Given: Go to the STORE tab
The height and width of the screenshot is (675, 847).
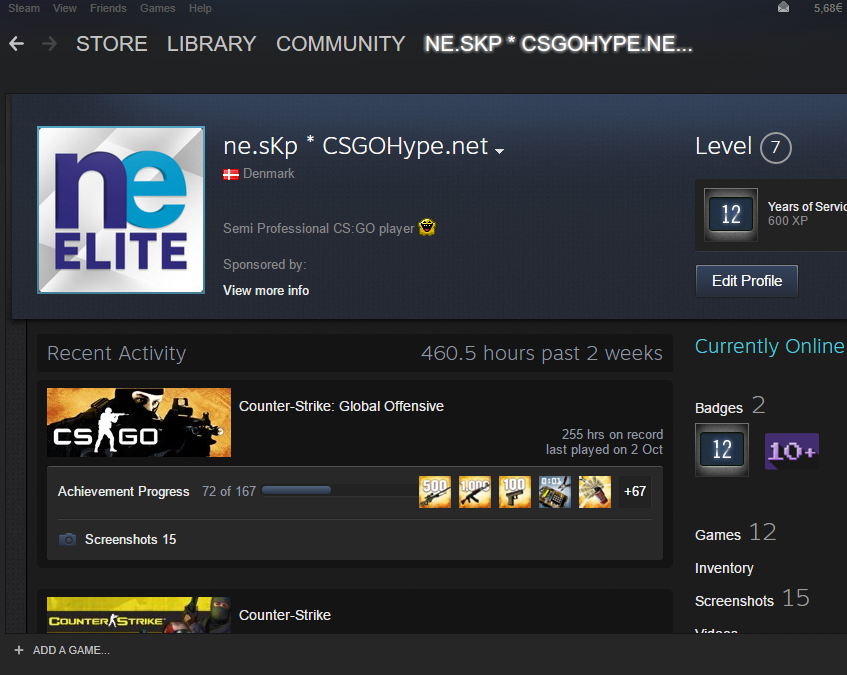Looking at the screenshot, I should (x=111, y=44).
